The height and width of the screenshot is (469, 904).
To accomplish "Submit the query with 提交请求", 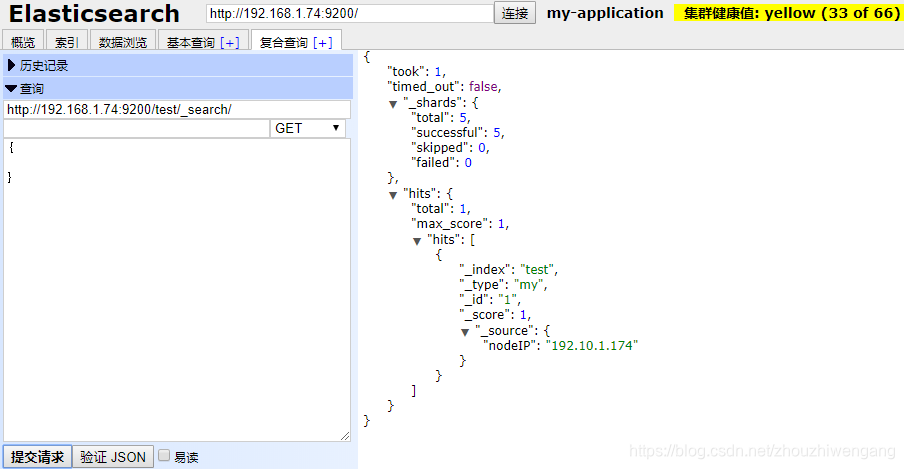I will [x=37, y=457].
